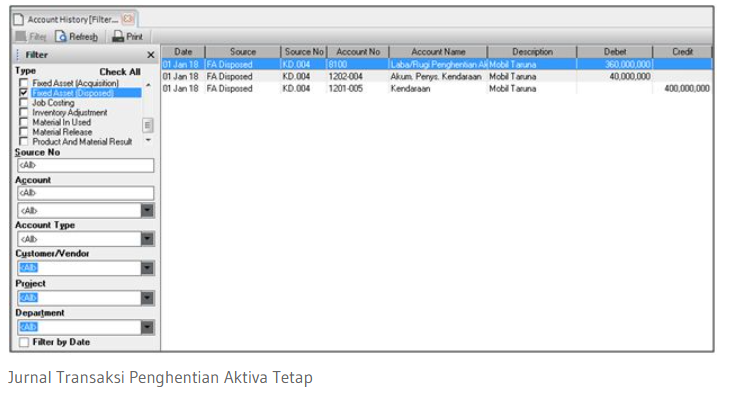The width and height of the screenshot is (729, 396).
Task: Click Kendaraan account name cell
Action: coord(438,88)
